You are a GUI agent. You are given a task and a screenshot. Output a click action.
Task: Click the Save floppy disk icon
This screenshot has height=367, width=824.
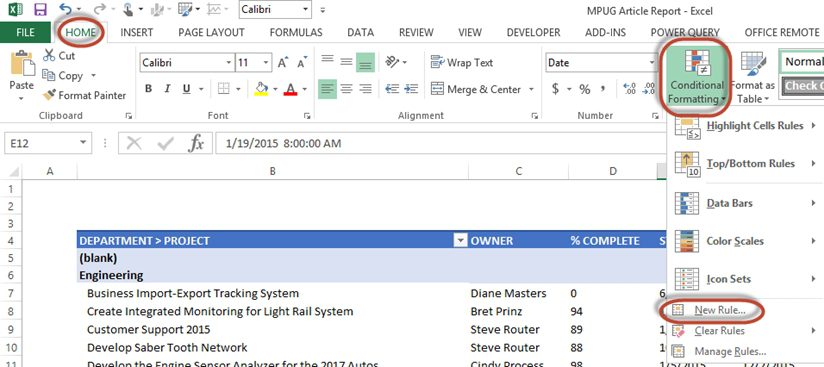pos(40,9)
